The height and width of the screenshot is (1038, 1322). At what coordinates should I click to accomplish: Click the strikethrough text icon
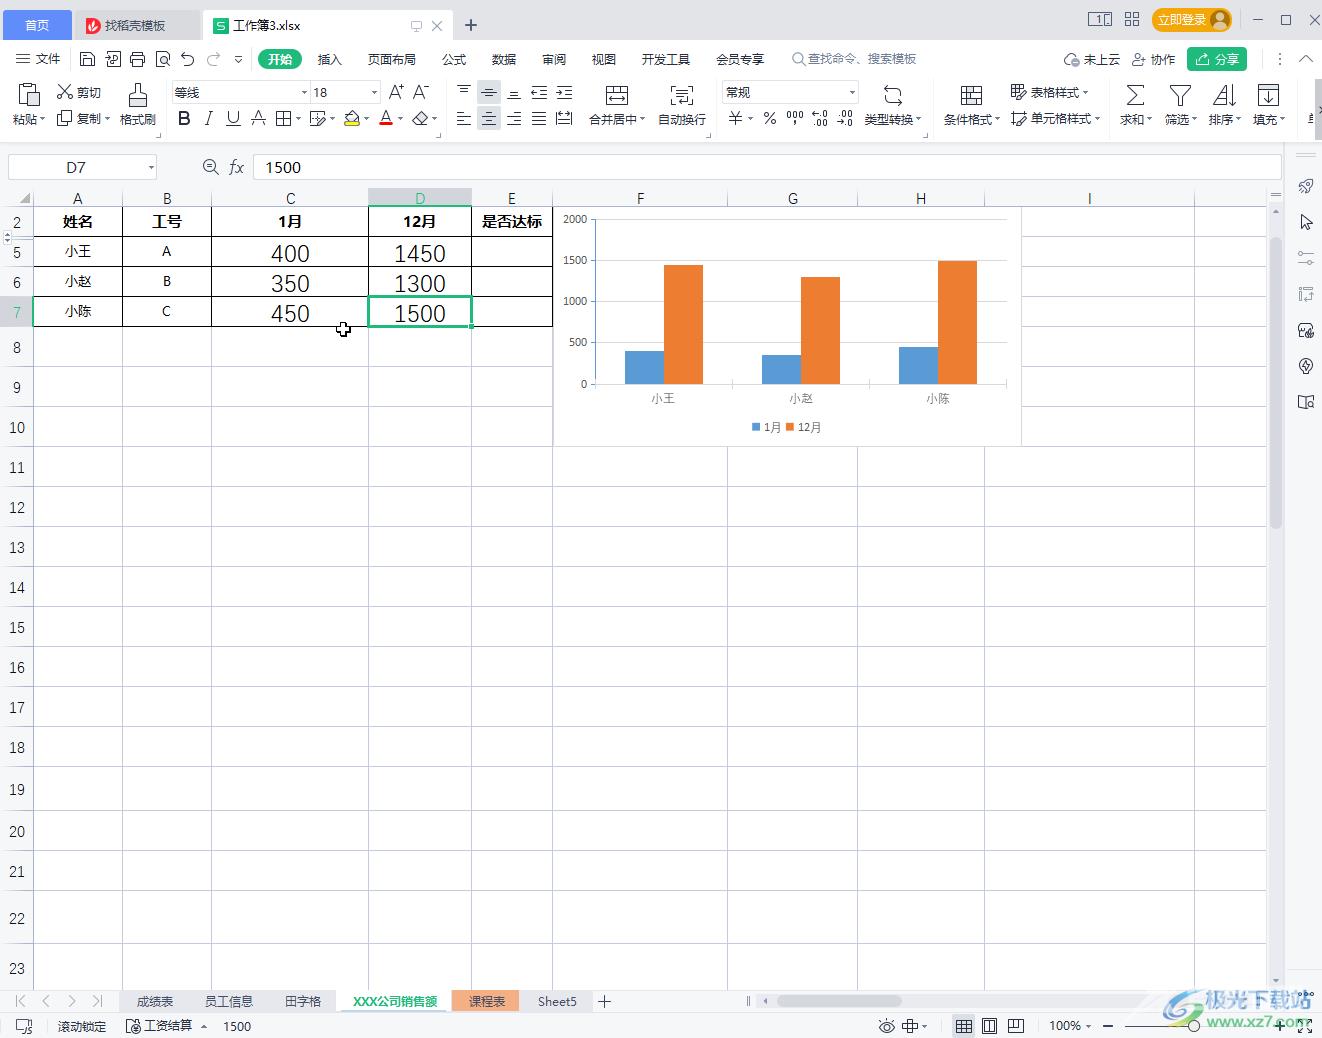tap(258, 119)
